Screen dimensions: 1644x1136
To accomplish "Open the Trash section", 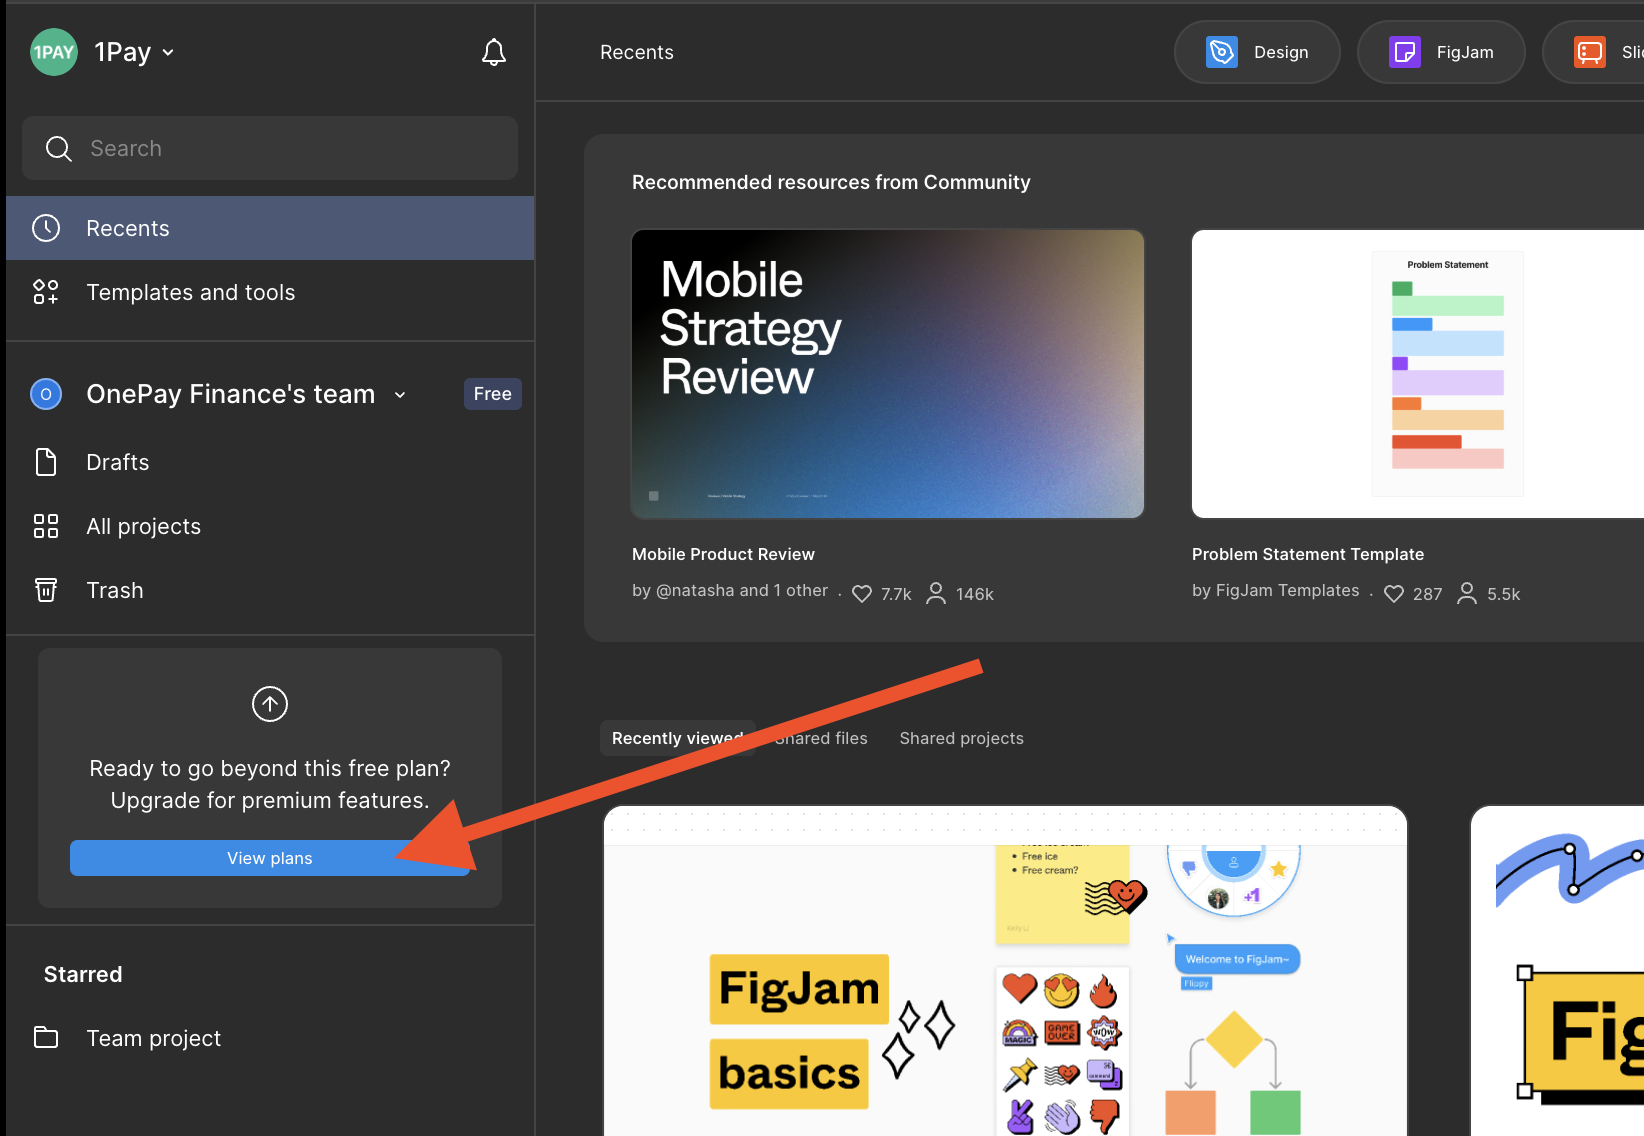I will (270, 590).
